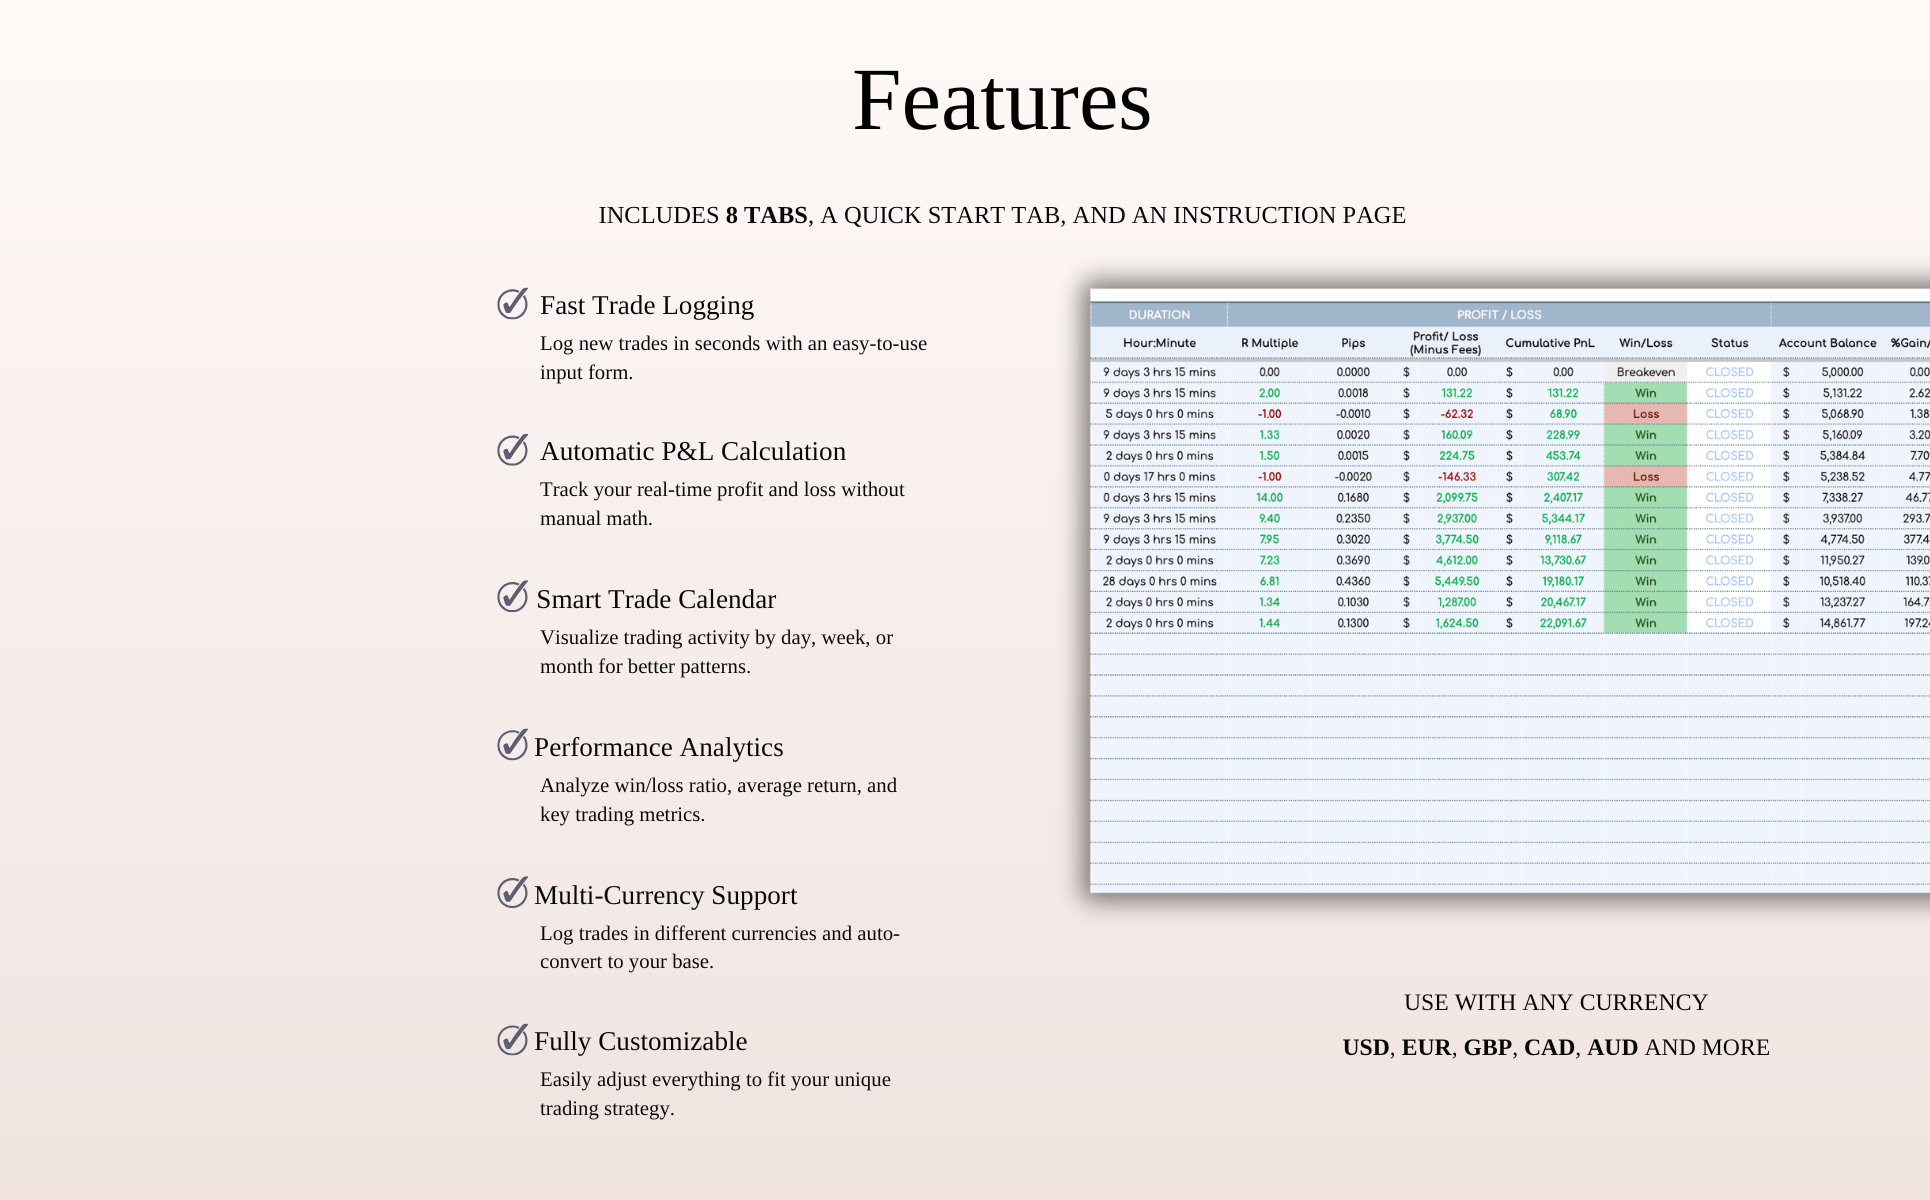Click the checkmark icon beside Automatic P&L Calculation

[x=512, y=450]
